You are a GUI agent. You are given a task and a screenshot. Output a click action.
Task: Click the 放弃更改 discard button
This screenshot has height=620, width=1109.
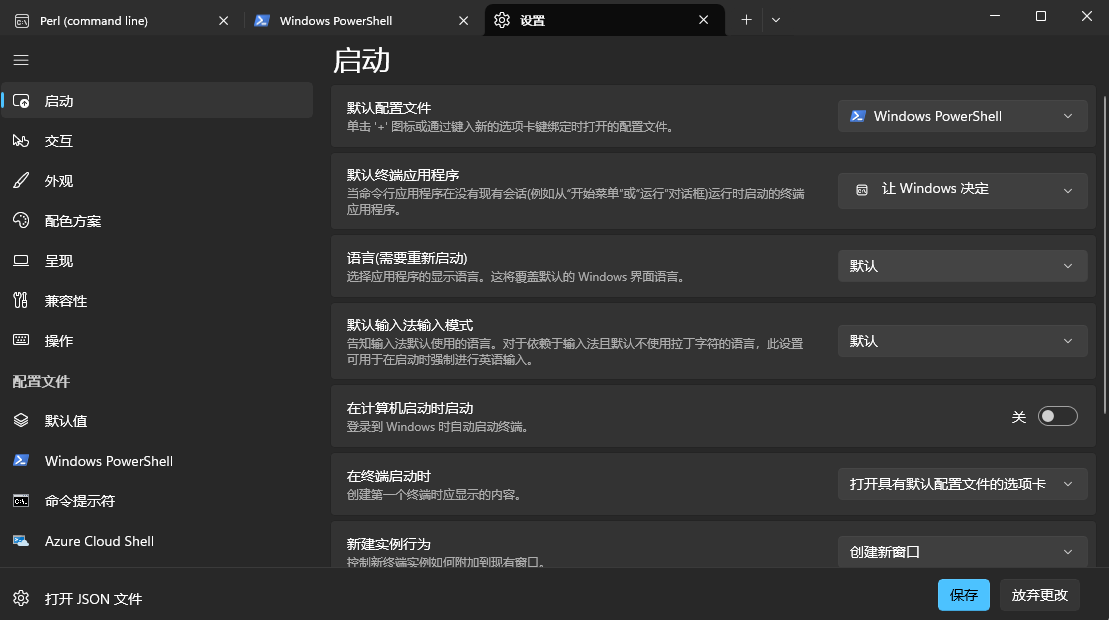tap(1039, 595)
